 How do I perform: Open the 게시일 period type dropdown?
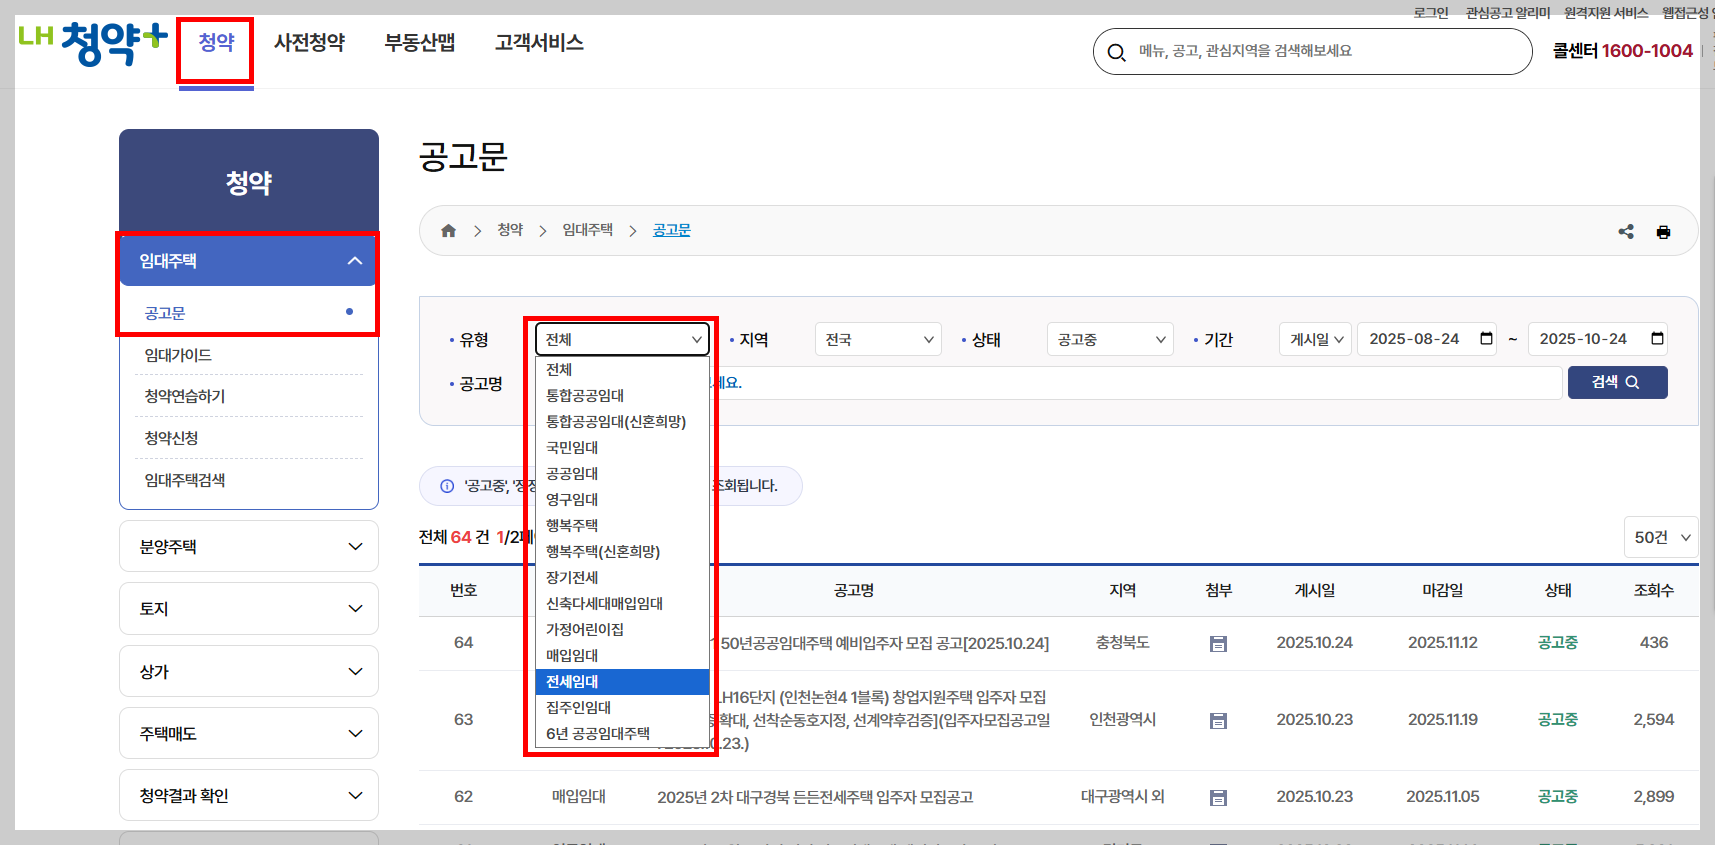click(x=1315, y=340)
